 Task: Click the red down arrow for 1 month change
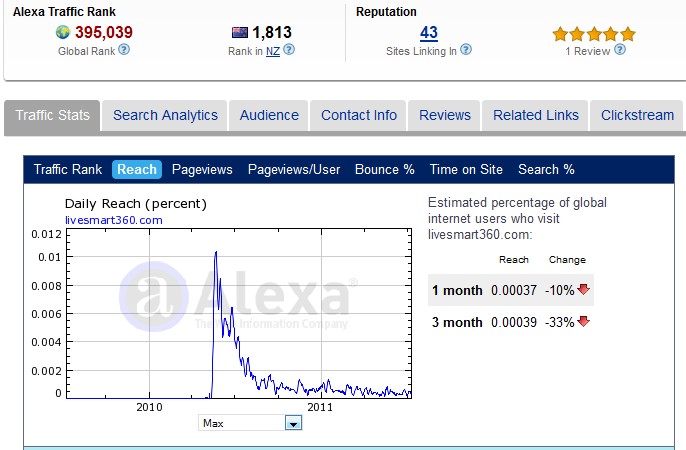point(584,289)
